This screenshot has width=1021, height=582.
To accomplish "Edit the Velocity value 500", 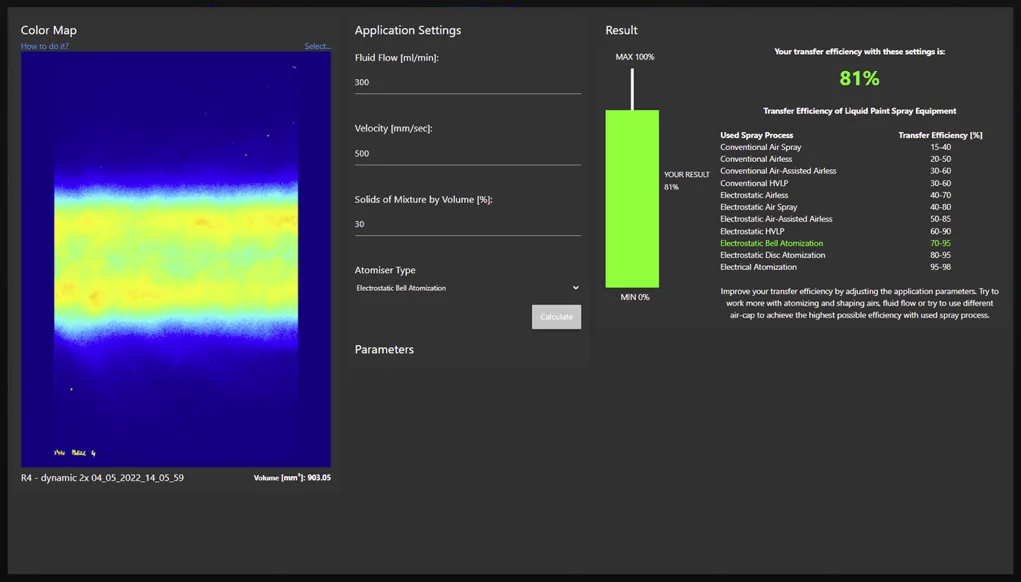I will pyautogui.click(x=468, y=154).
